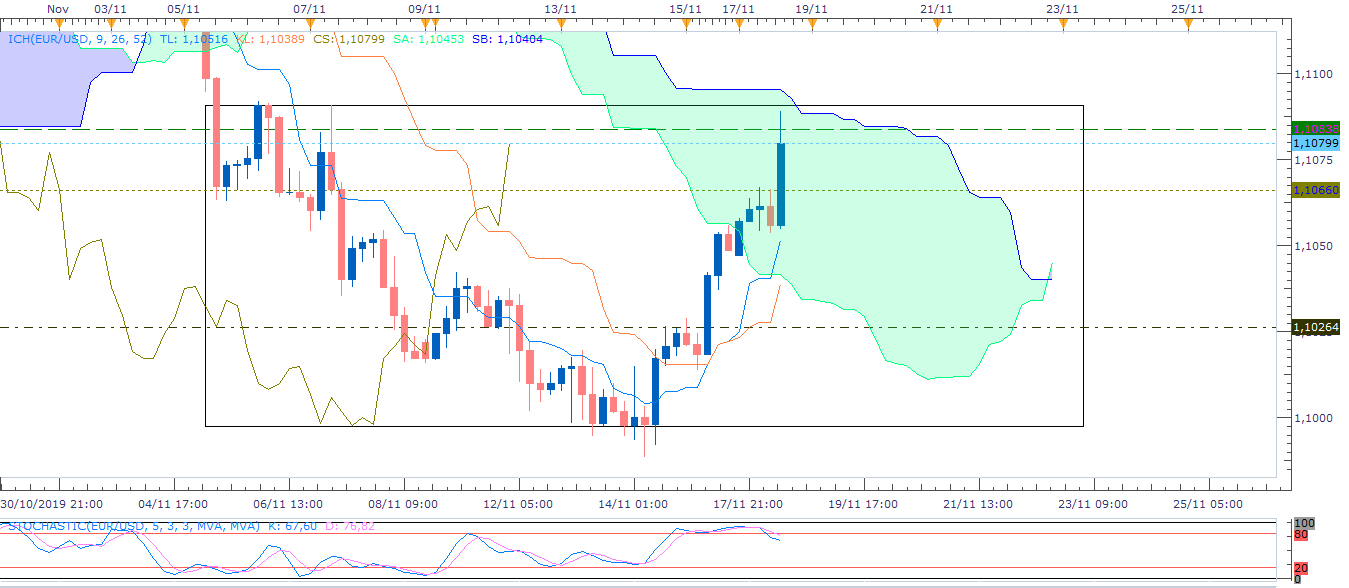Click the orange marker under 03/11

pyautogui.click(x=110, y=25)
